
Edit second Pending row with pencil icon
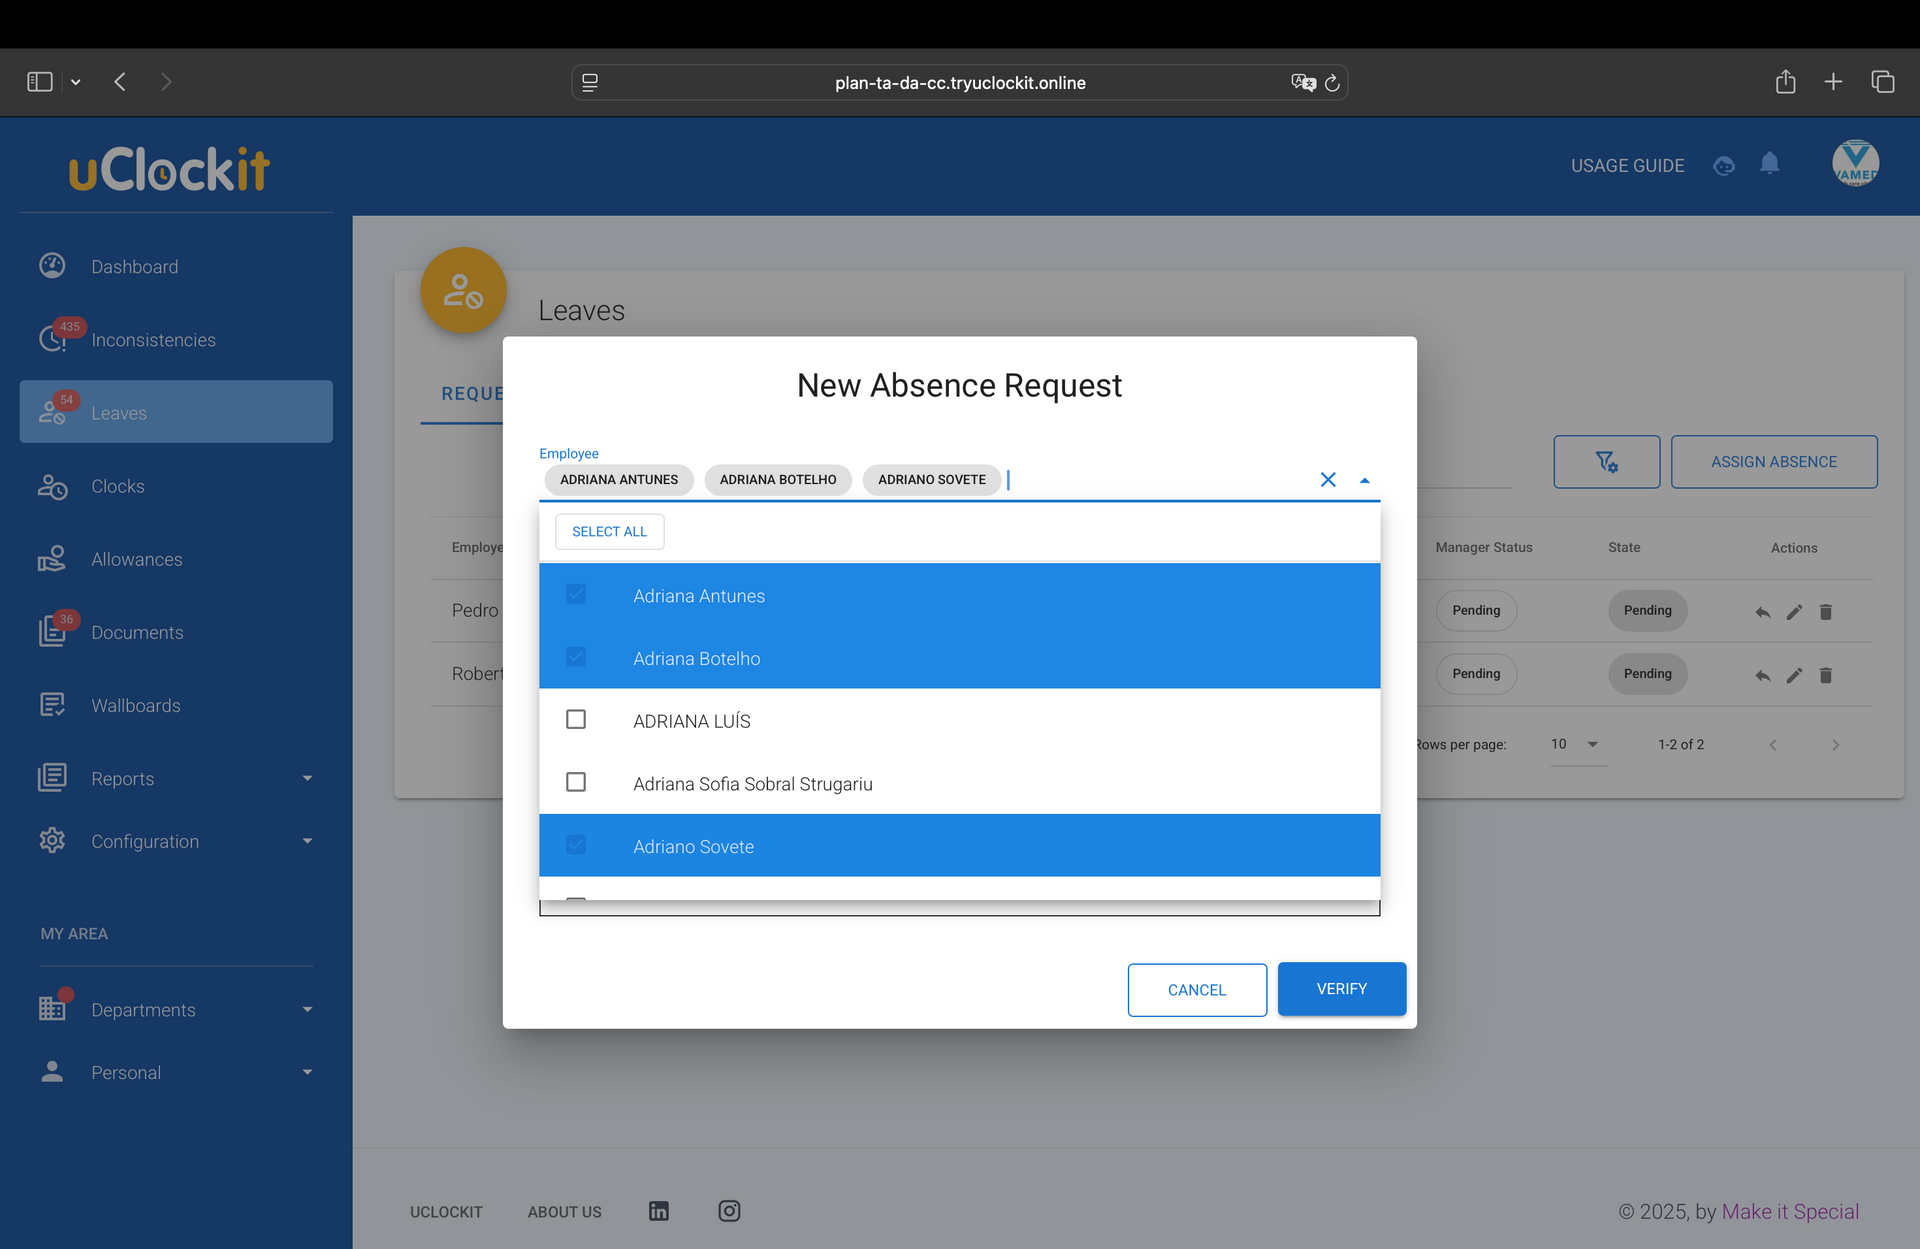[x=1794, y=676]
